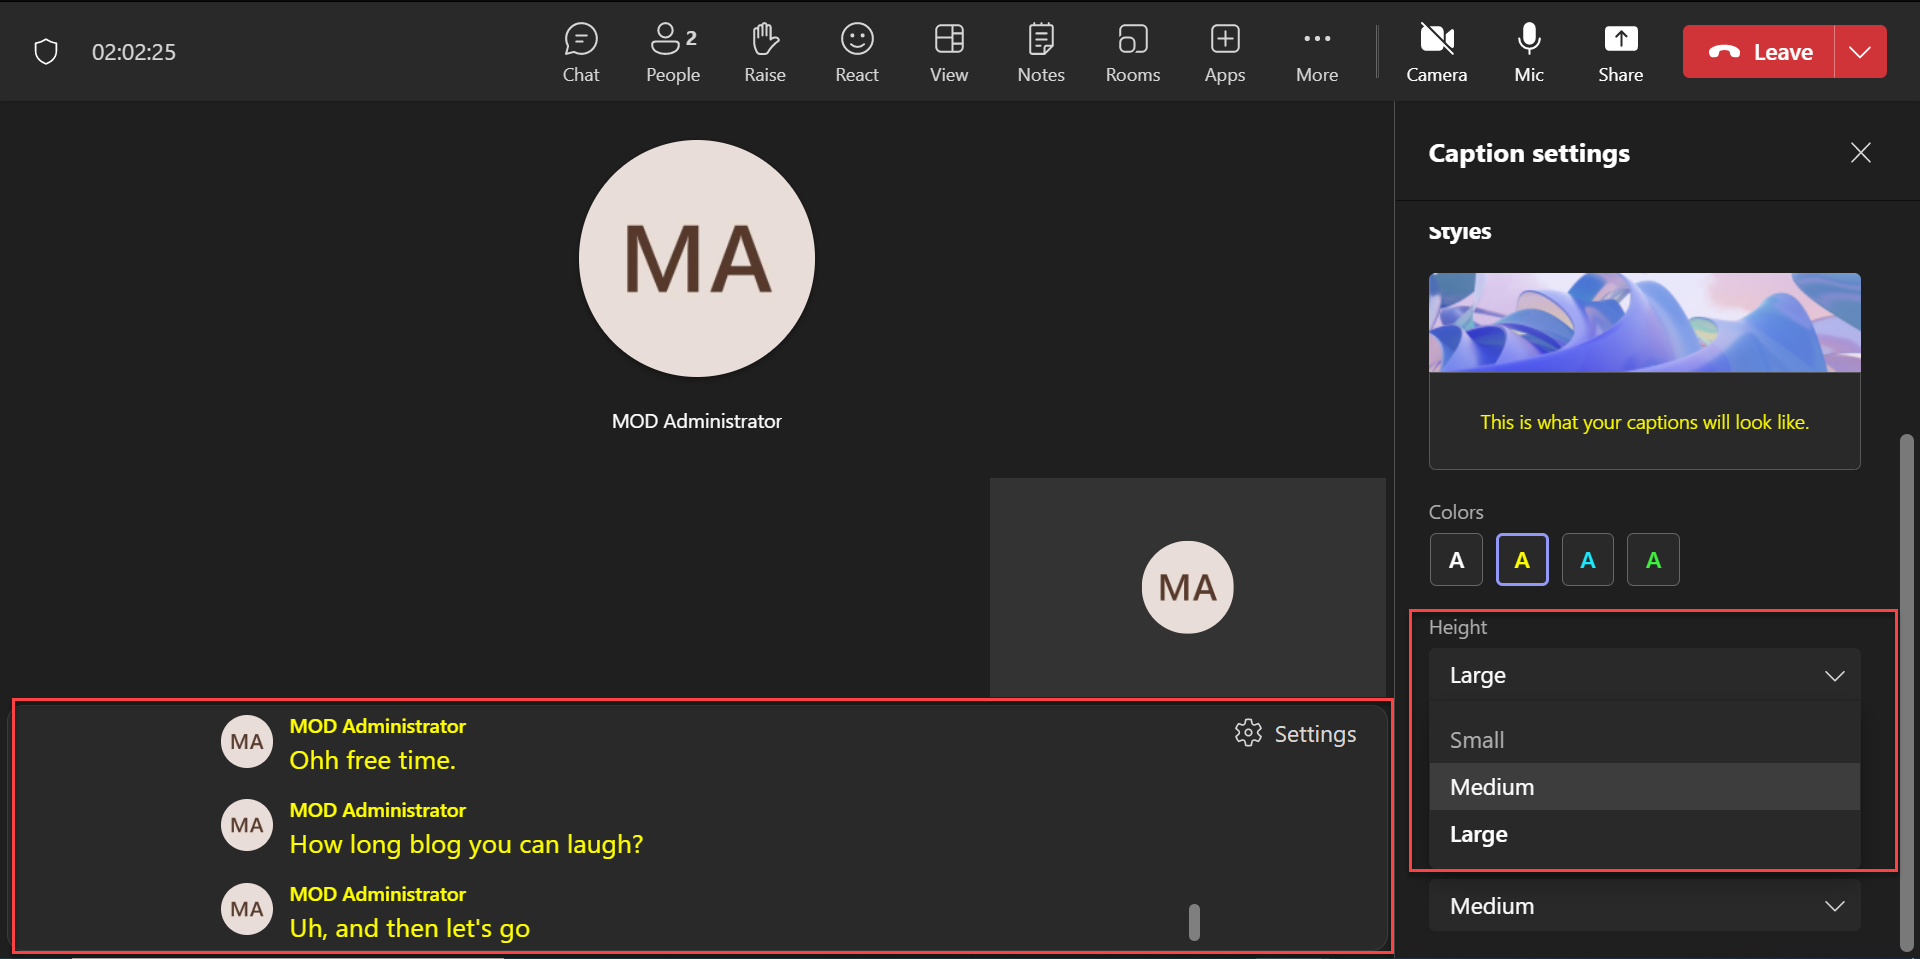Expand the arrow next to Leave
Image resolution: width=1920 pixels, height=959 pixels.
1860,52
